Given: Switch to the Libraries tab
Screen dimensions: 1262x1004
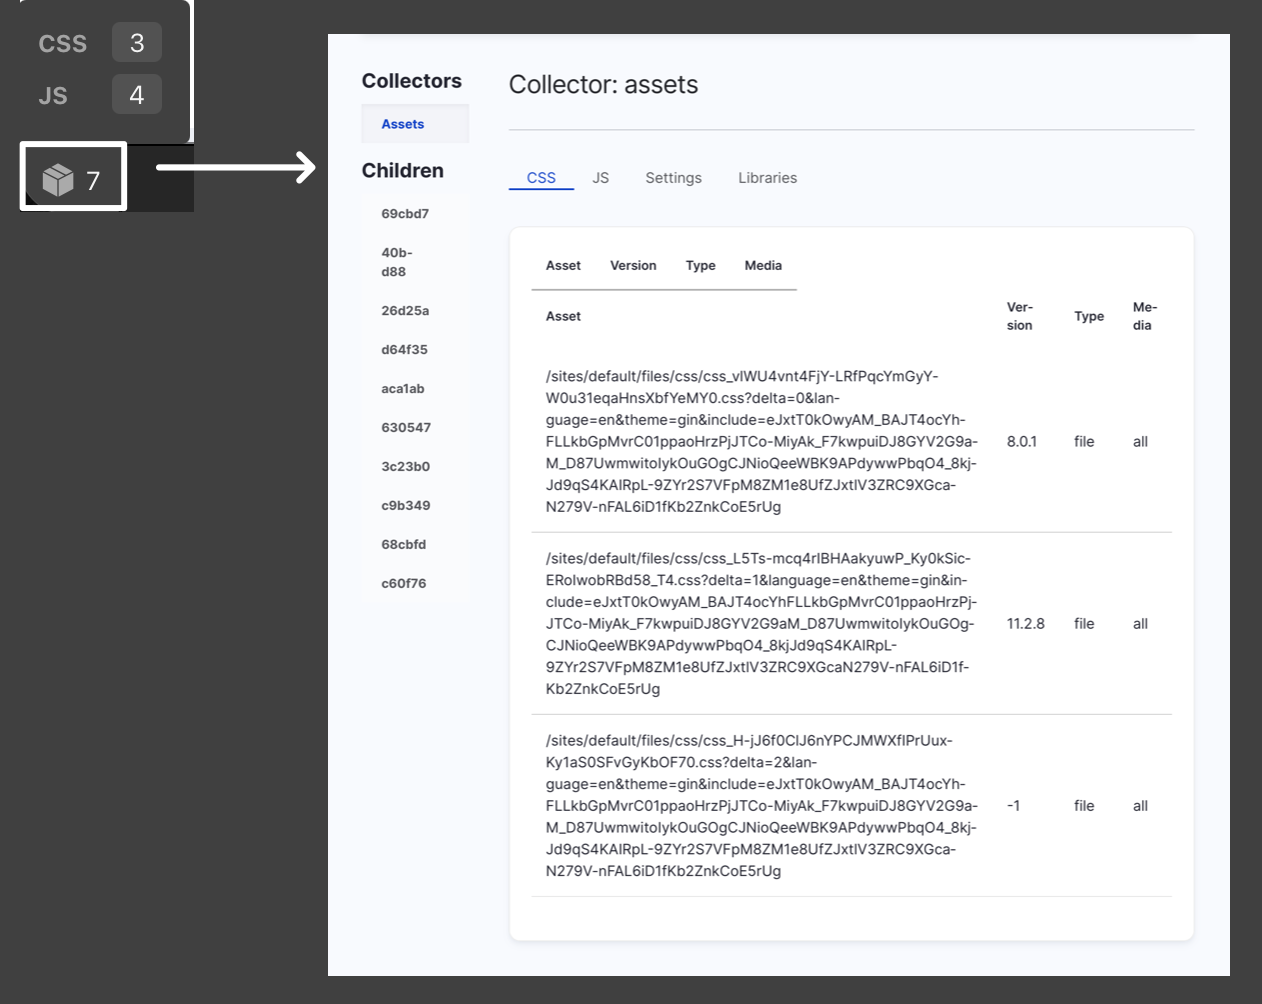Looking at the screenshot, I should click(767, 178).
